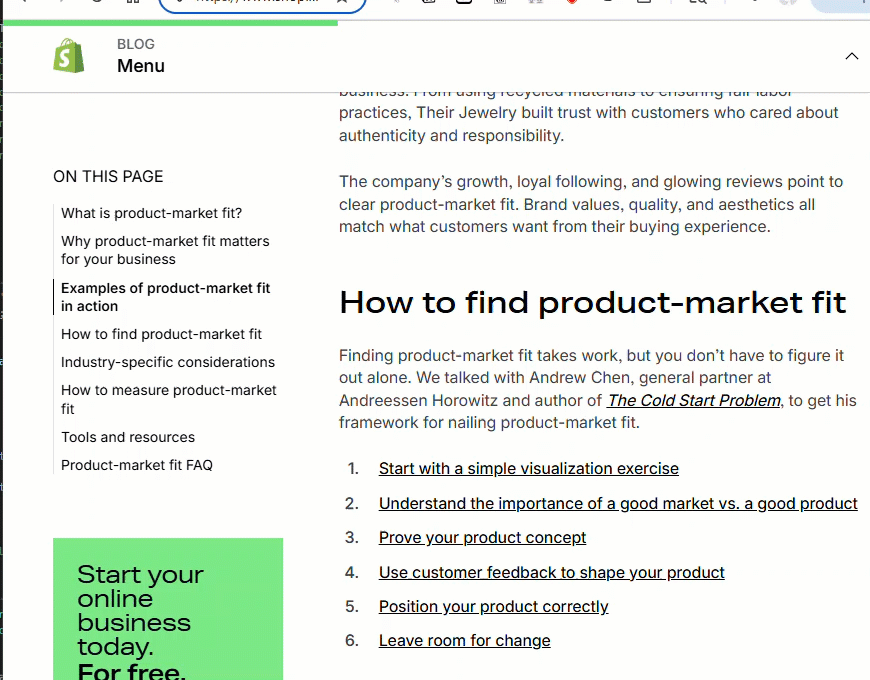Collapse the Menu chevron arrow
870x680 pixels.
851,56
